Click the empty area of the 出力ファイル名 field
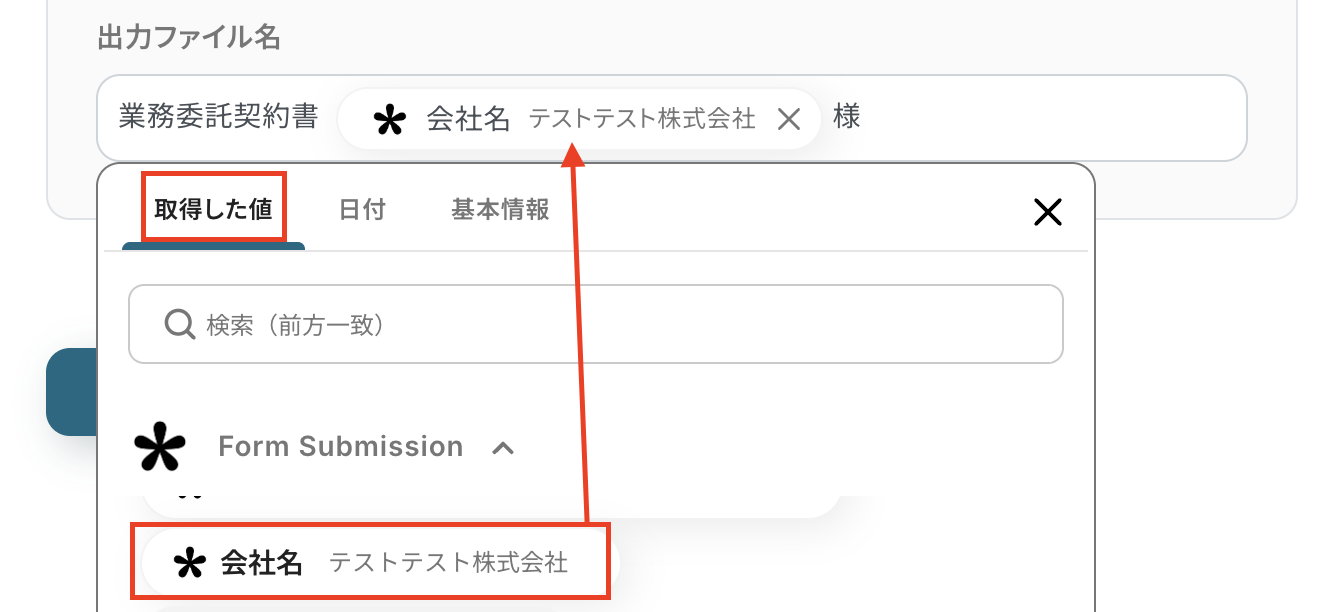This screenshot has width=1340, height=612. point(1050,118)
